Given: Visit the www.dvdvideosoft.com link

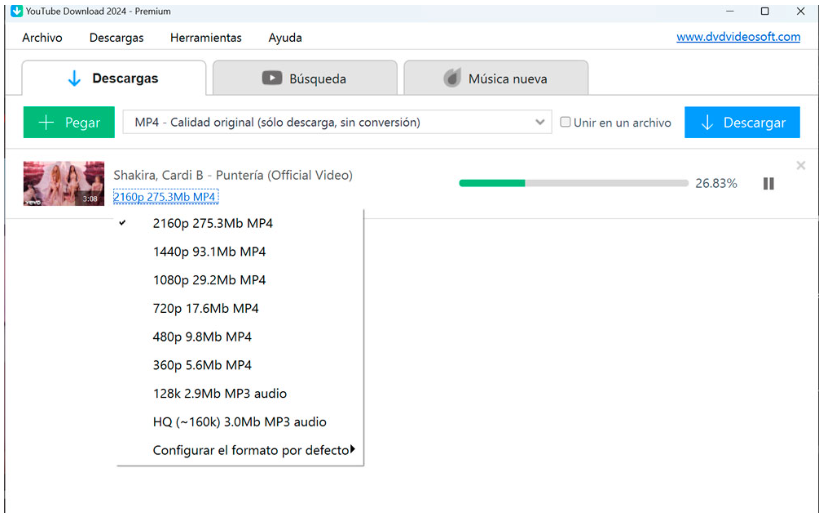Looking at the screenshot, I should (738, 37).
